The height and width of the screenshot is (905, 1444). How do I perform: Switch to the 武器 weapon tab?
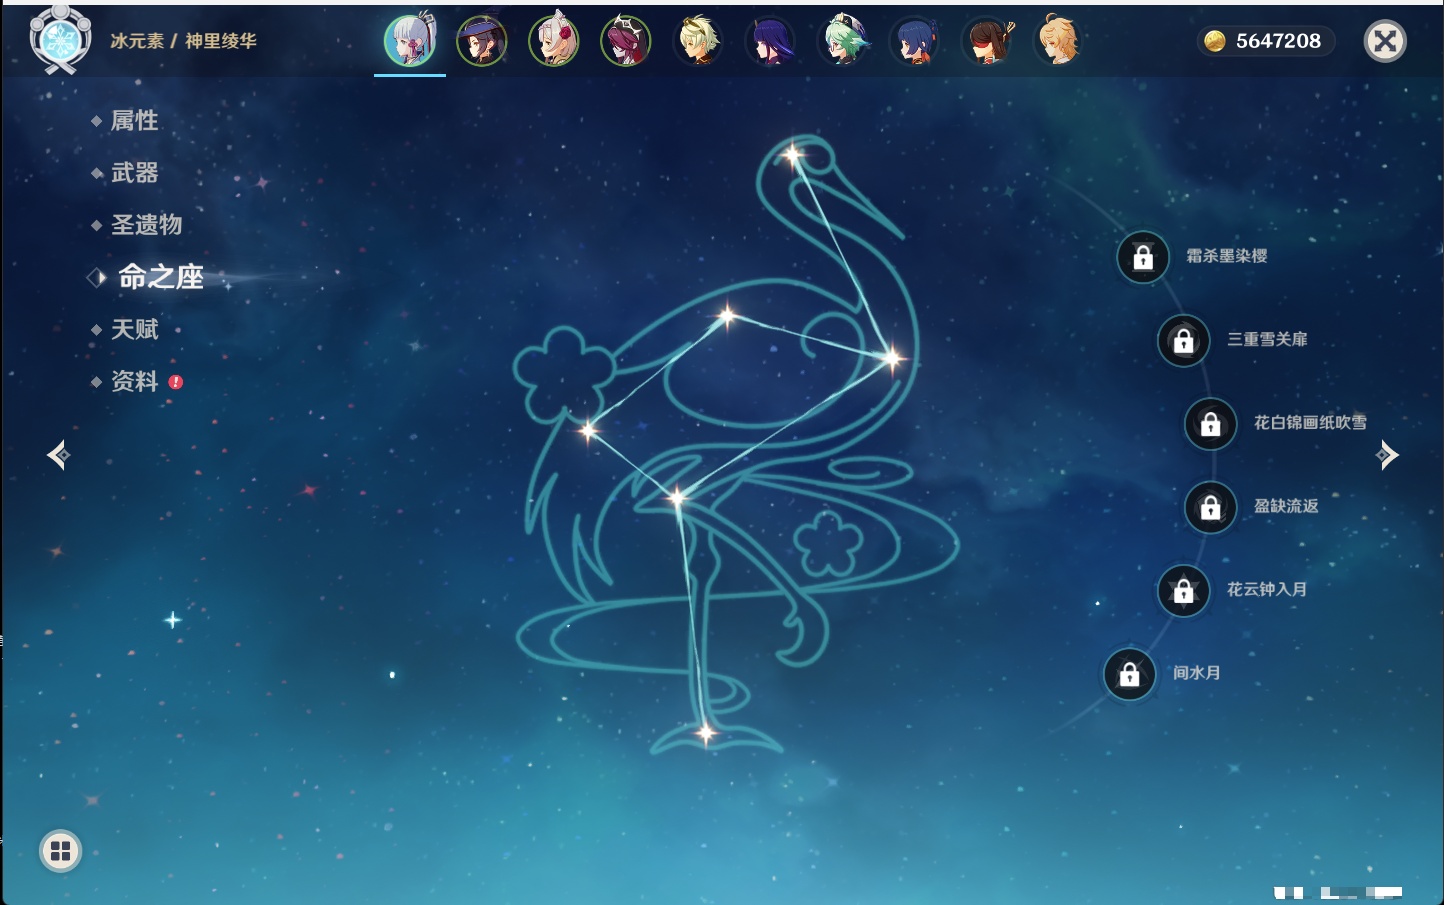134,173
